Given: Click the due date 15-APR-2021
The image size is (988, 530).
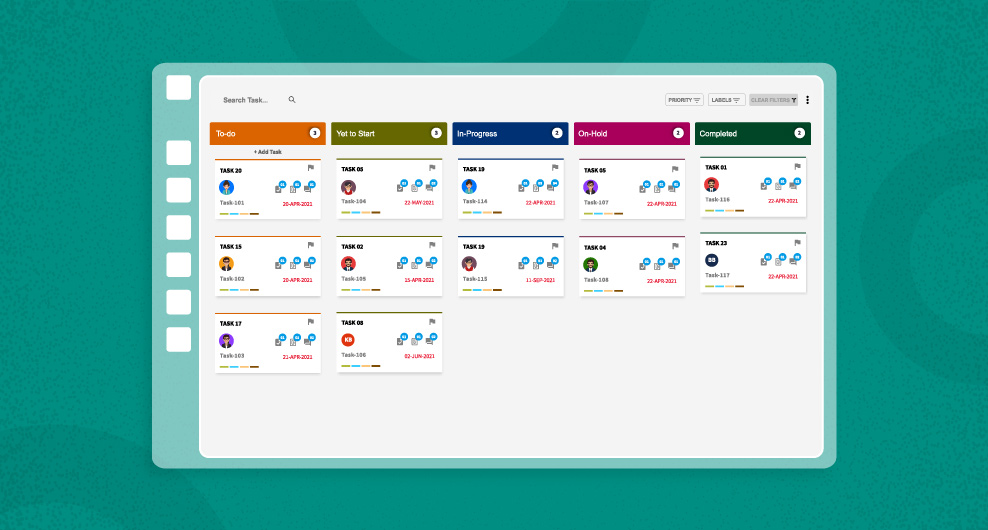Looking at the screenshot, I should click(419, 280).
